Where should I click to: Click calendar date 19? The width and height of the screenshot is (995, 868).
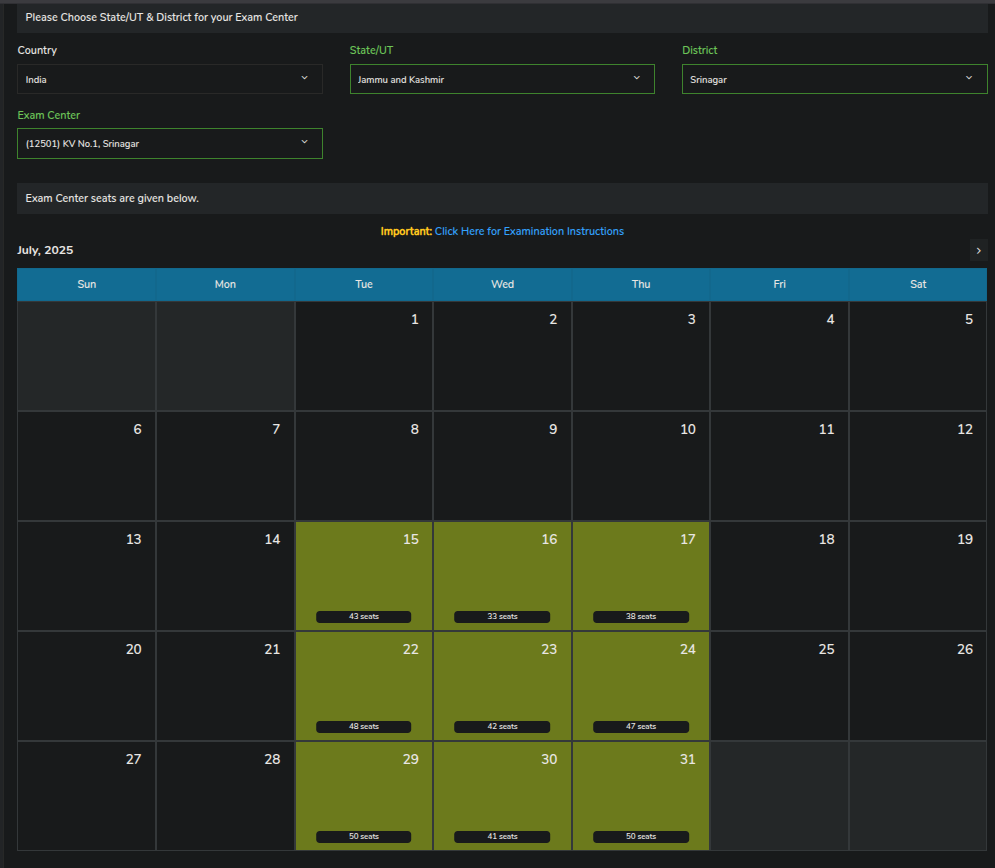[918, 576]
